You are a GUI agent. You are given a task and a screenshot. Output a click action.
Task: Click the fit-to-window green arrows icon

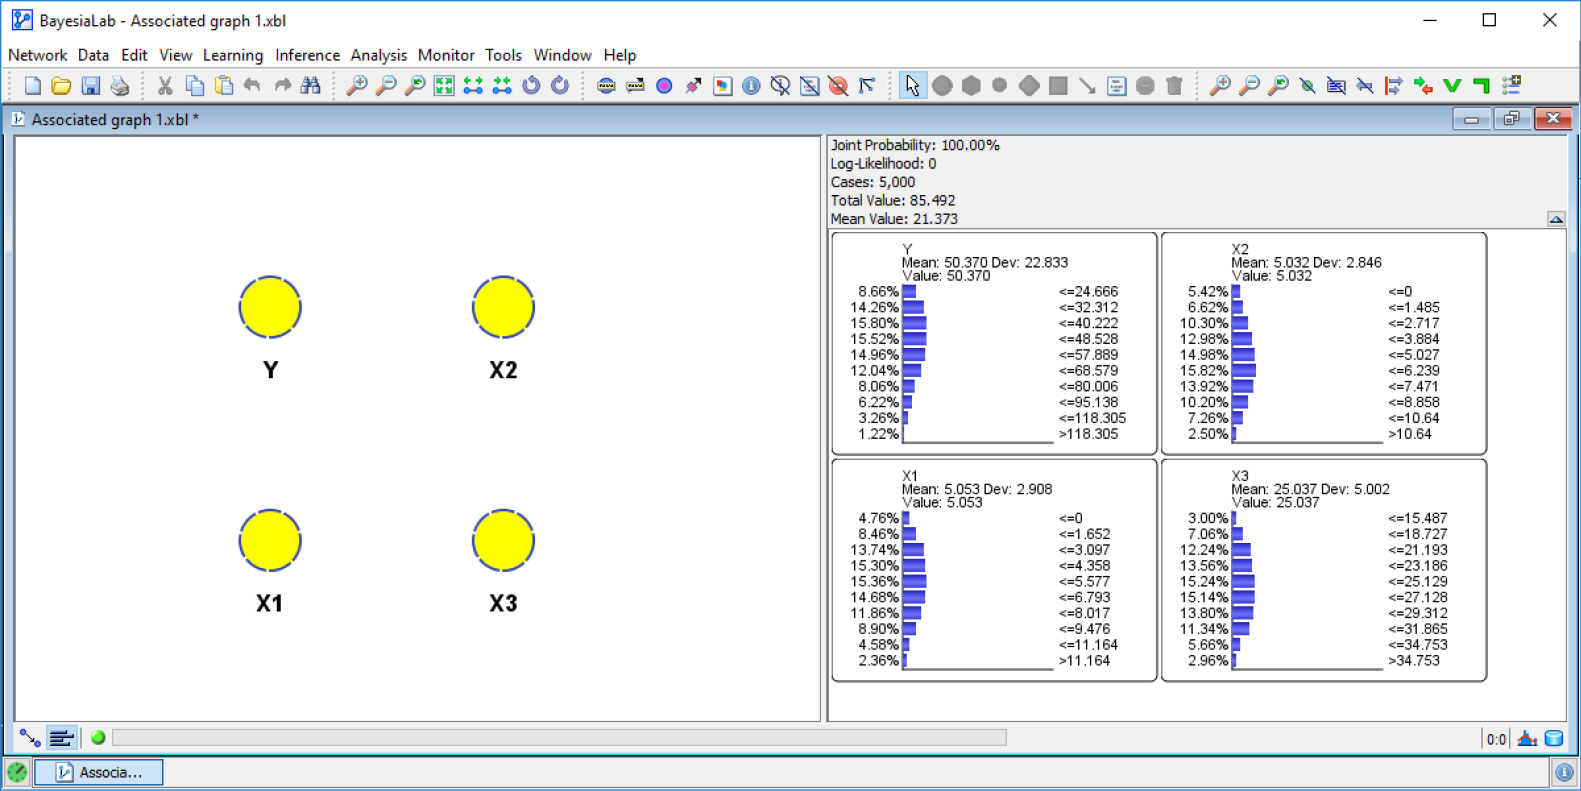click(x=444, y=86)
